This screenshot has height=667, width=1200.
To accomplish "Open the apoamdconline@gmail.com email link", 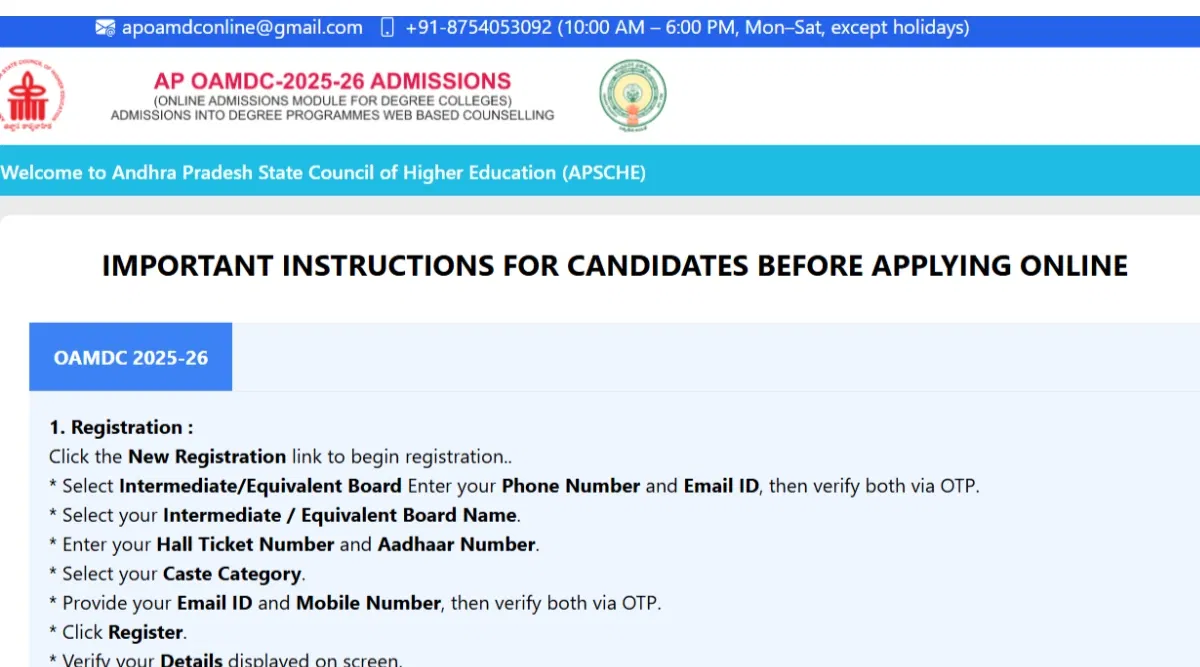I will 242,28.
